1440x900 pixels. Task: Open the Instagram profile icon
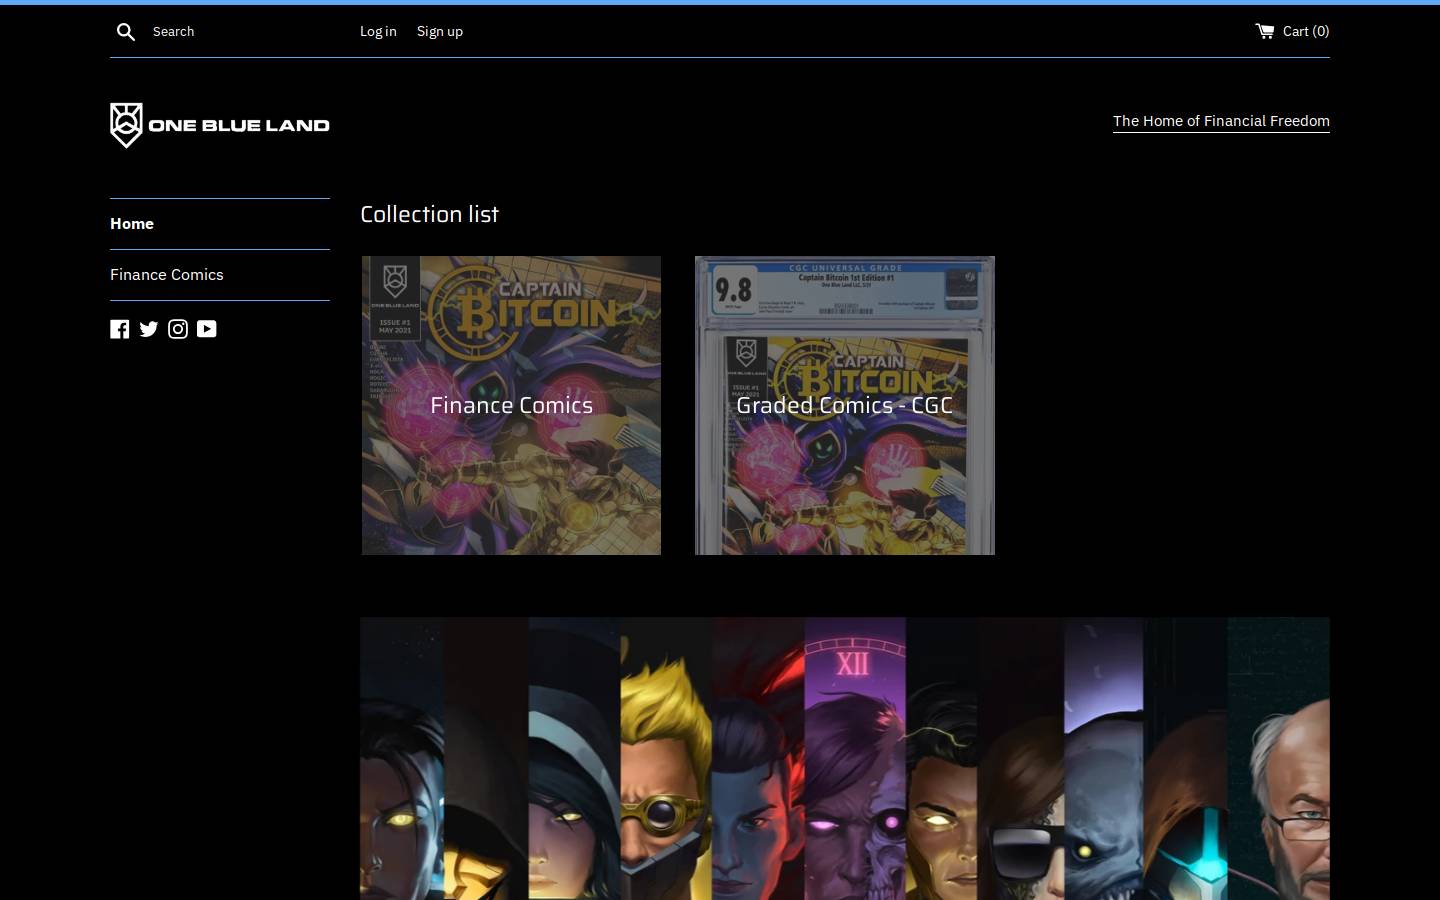(x=178, y=329)
